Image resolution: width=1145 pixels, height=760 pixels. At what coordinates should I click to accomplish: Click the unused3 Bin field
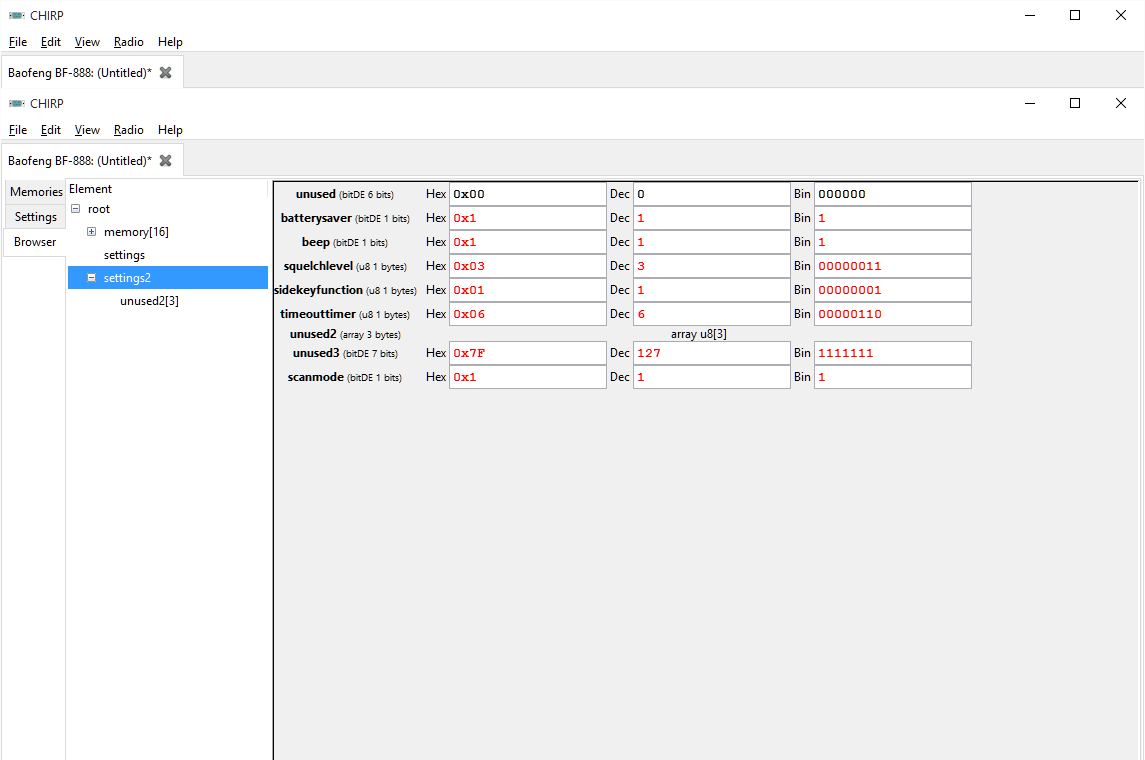pos(892,353)
